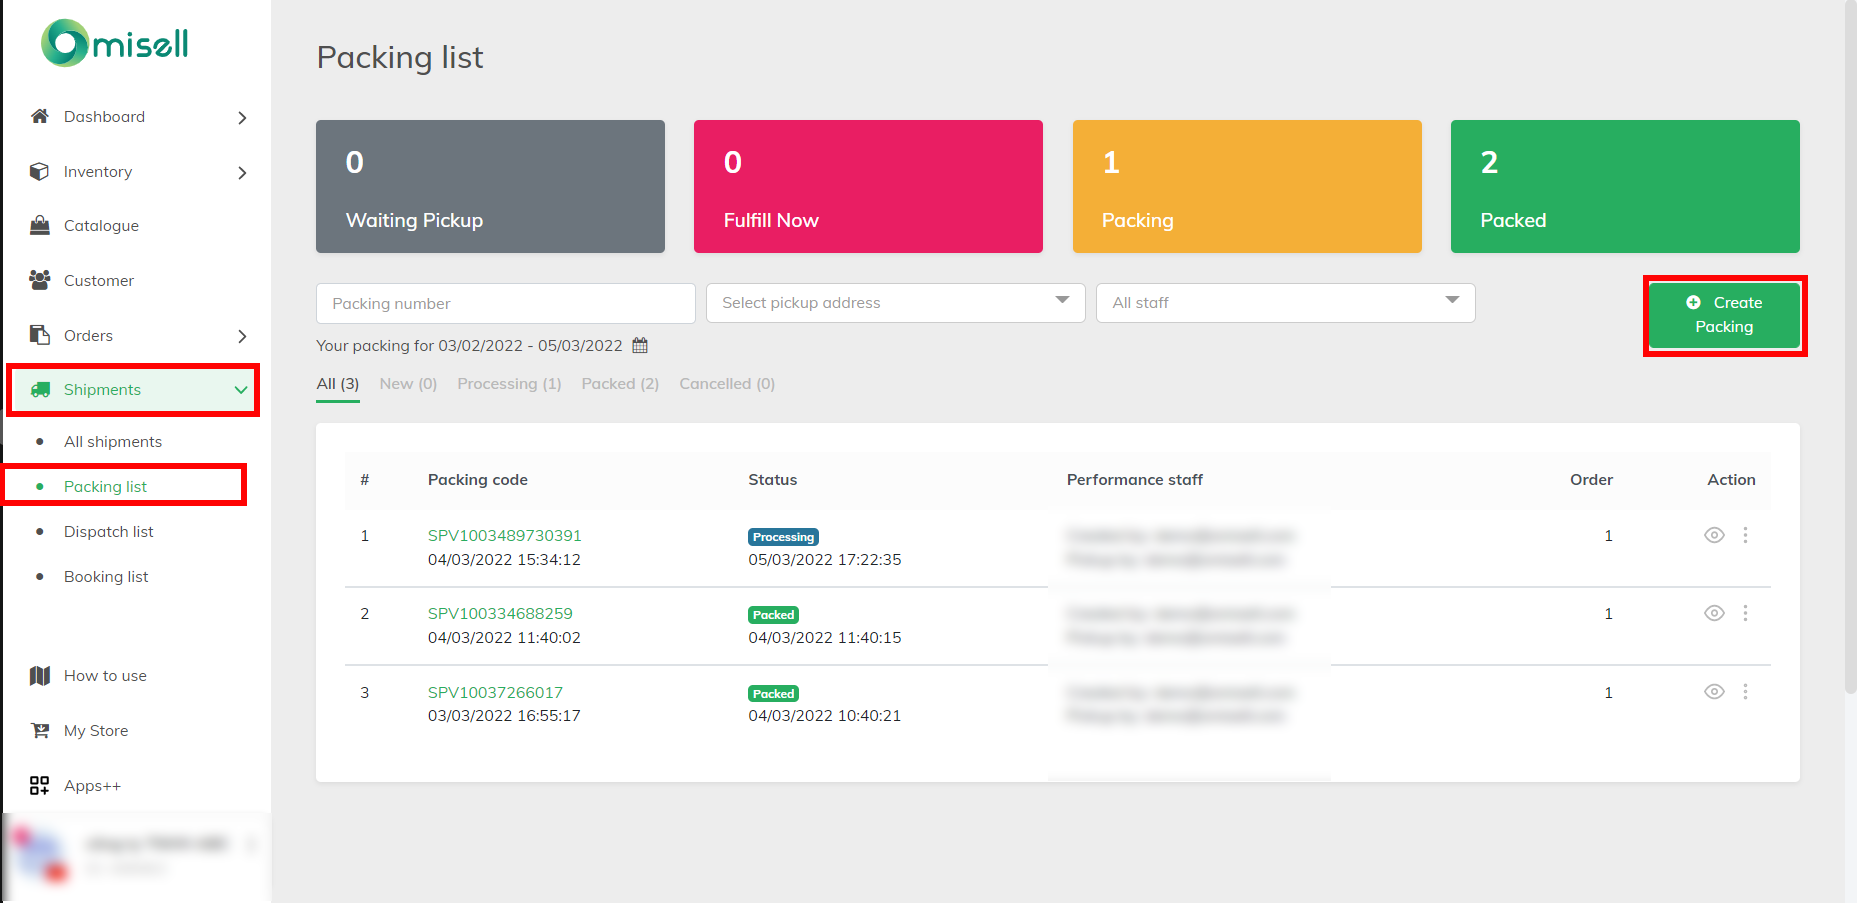Click the Packing summary card
The height and width of the screenshot is (903, 1857).
[1247, 186]
